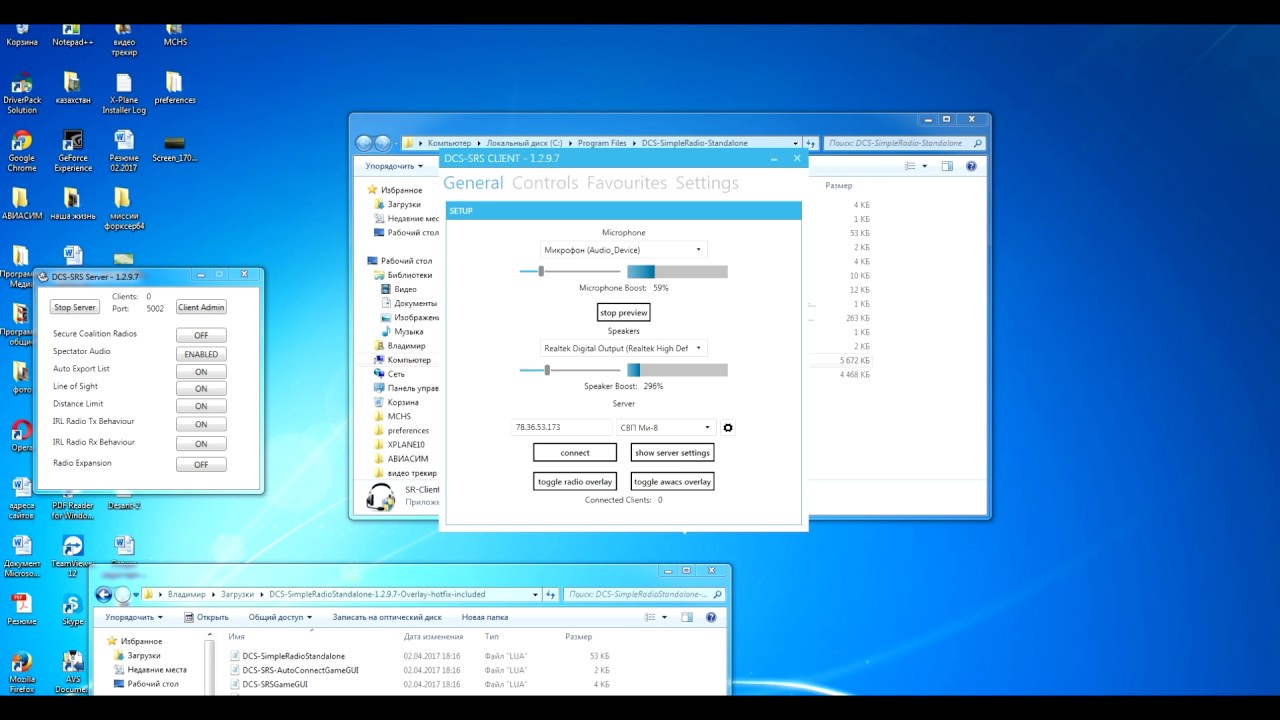
Task: Select the АВИАСИМ desktop folder icon
Action: [21, 204]
